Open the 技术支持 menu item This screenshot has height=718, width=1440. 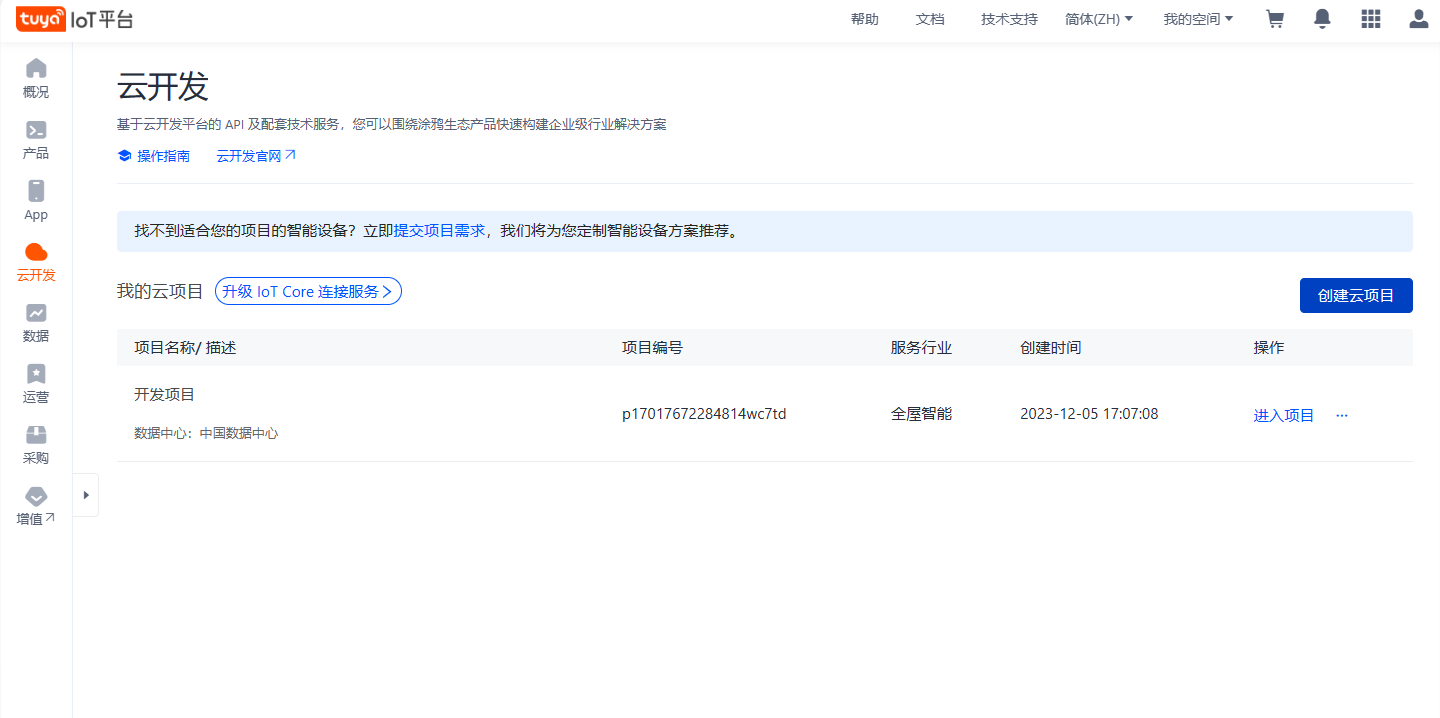tap(1009, 19)
